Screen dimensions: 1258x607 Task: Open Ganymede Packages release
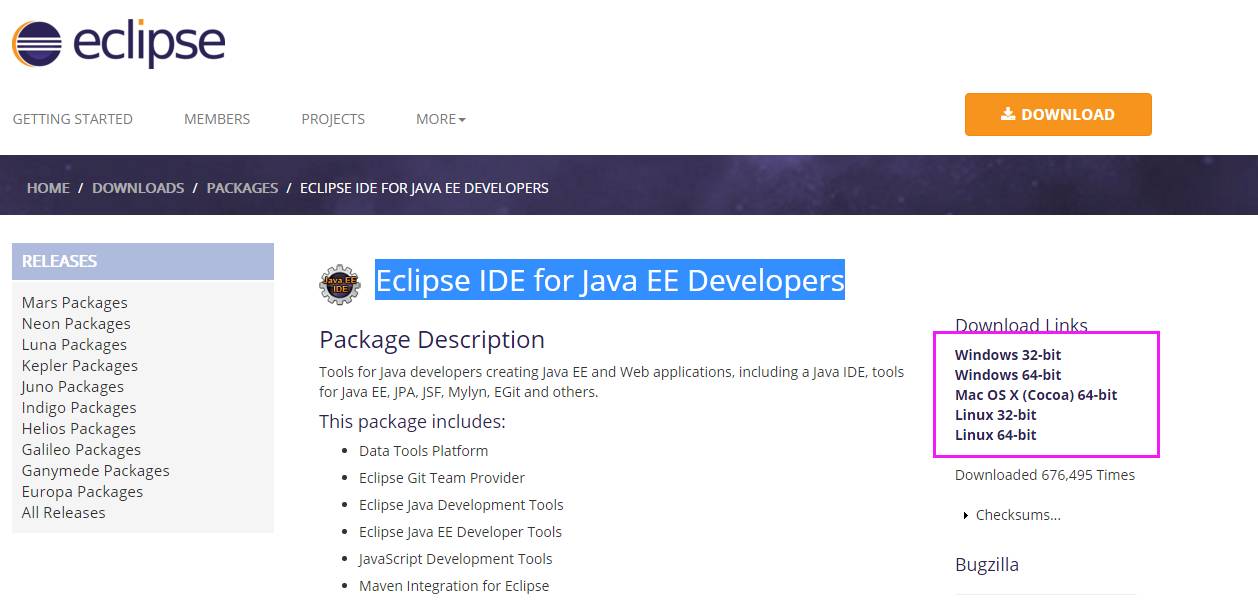(x=96, y=471)
